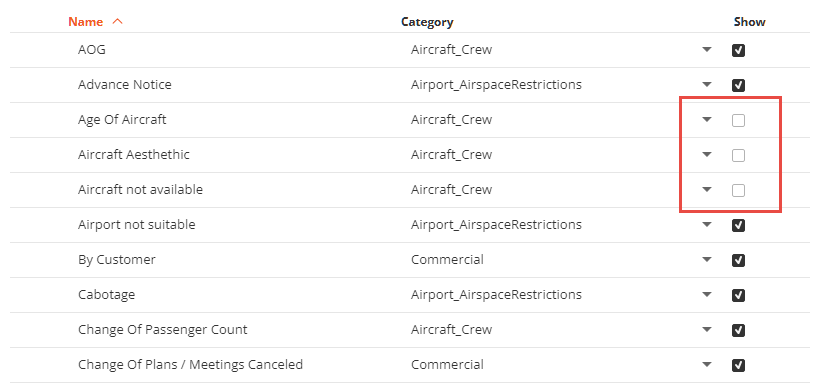Open category dropdown for AOG

pyautogui.click(x=706, y=50)
